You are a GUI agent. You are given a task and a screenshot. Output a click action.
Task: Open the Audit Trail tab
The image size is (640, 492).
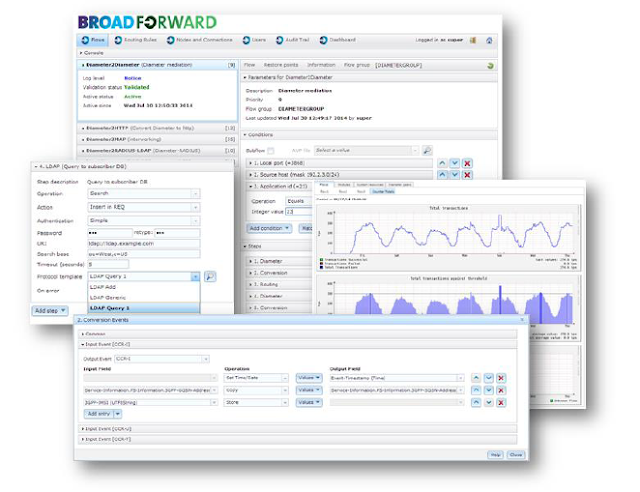[x=293, y=40]
